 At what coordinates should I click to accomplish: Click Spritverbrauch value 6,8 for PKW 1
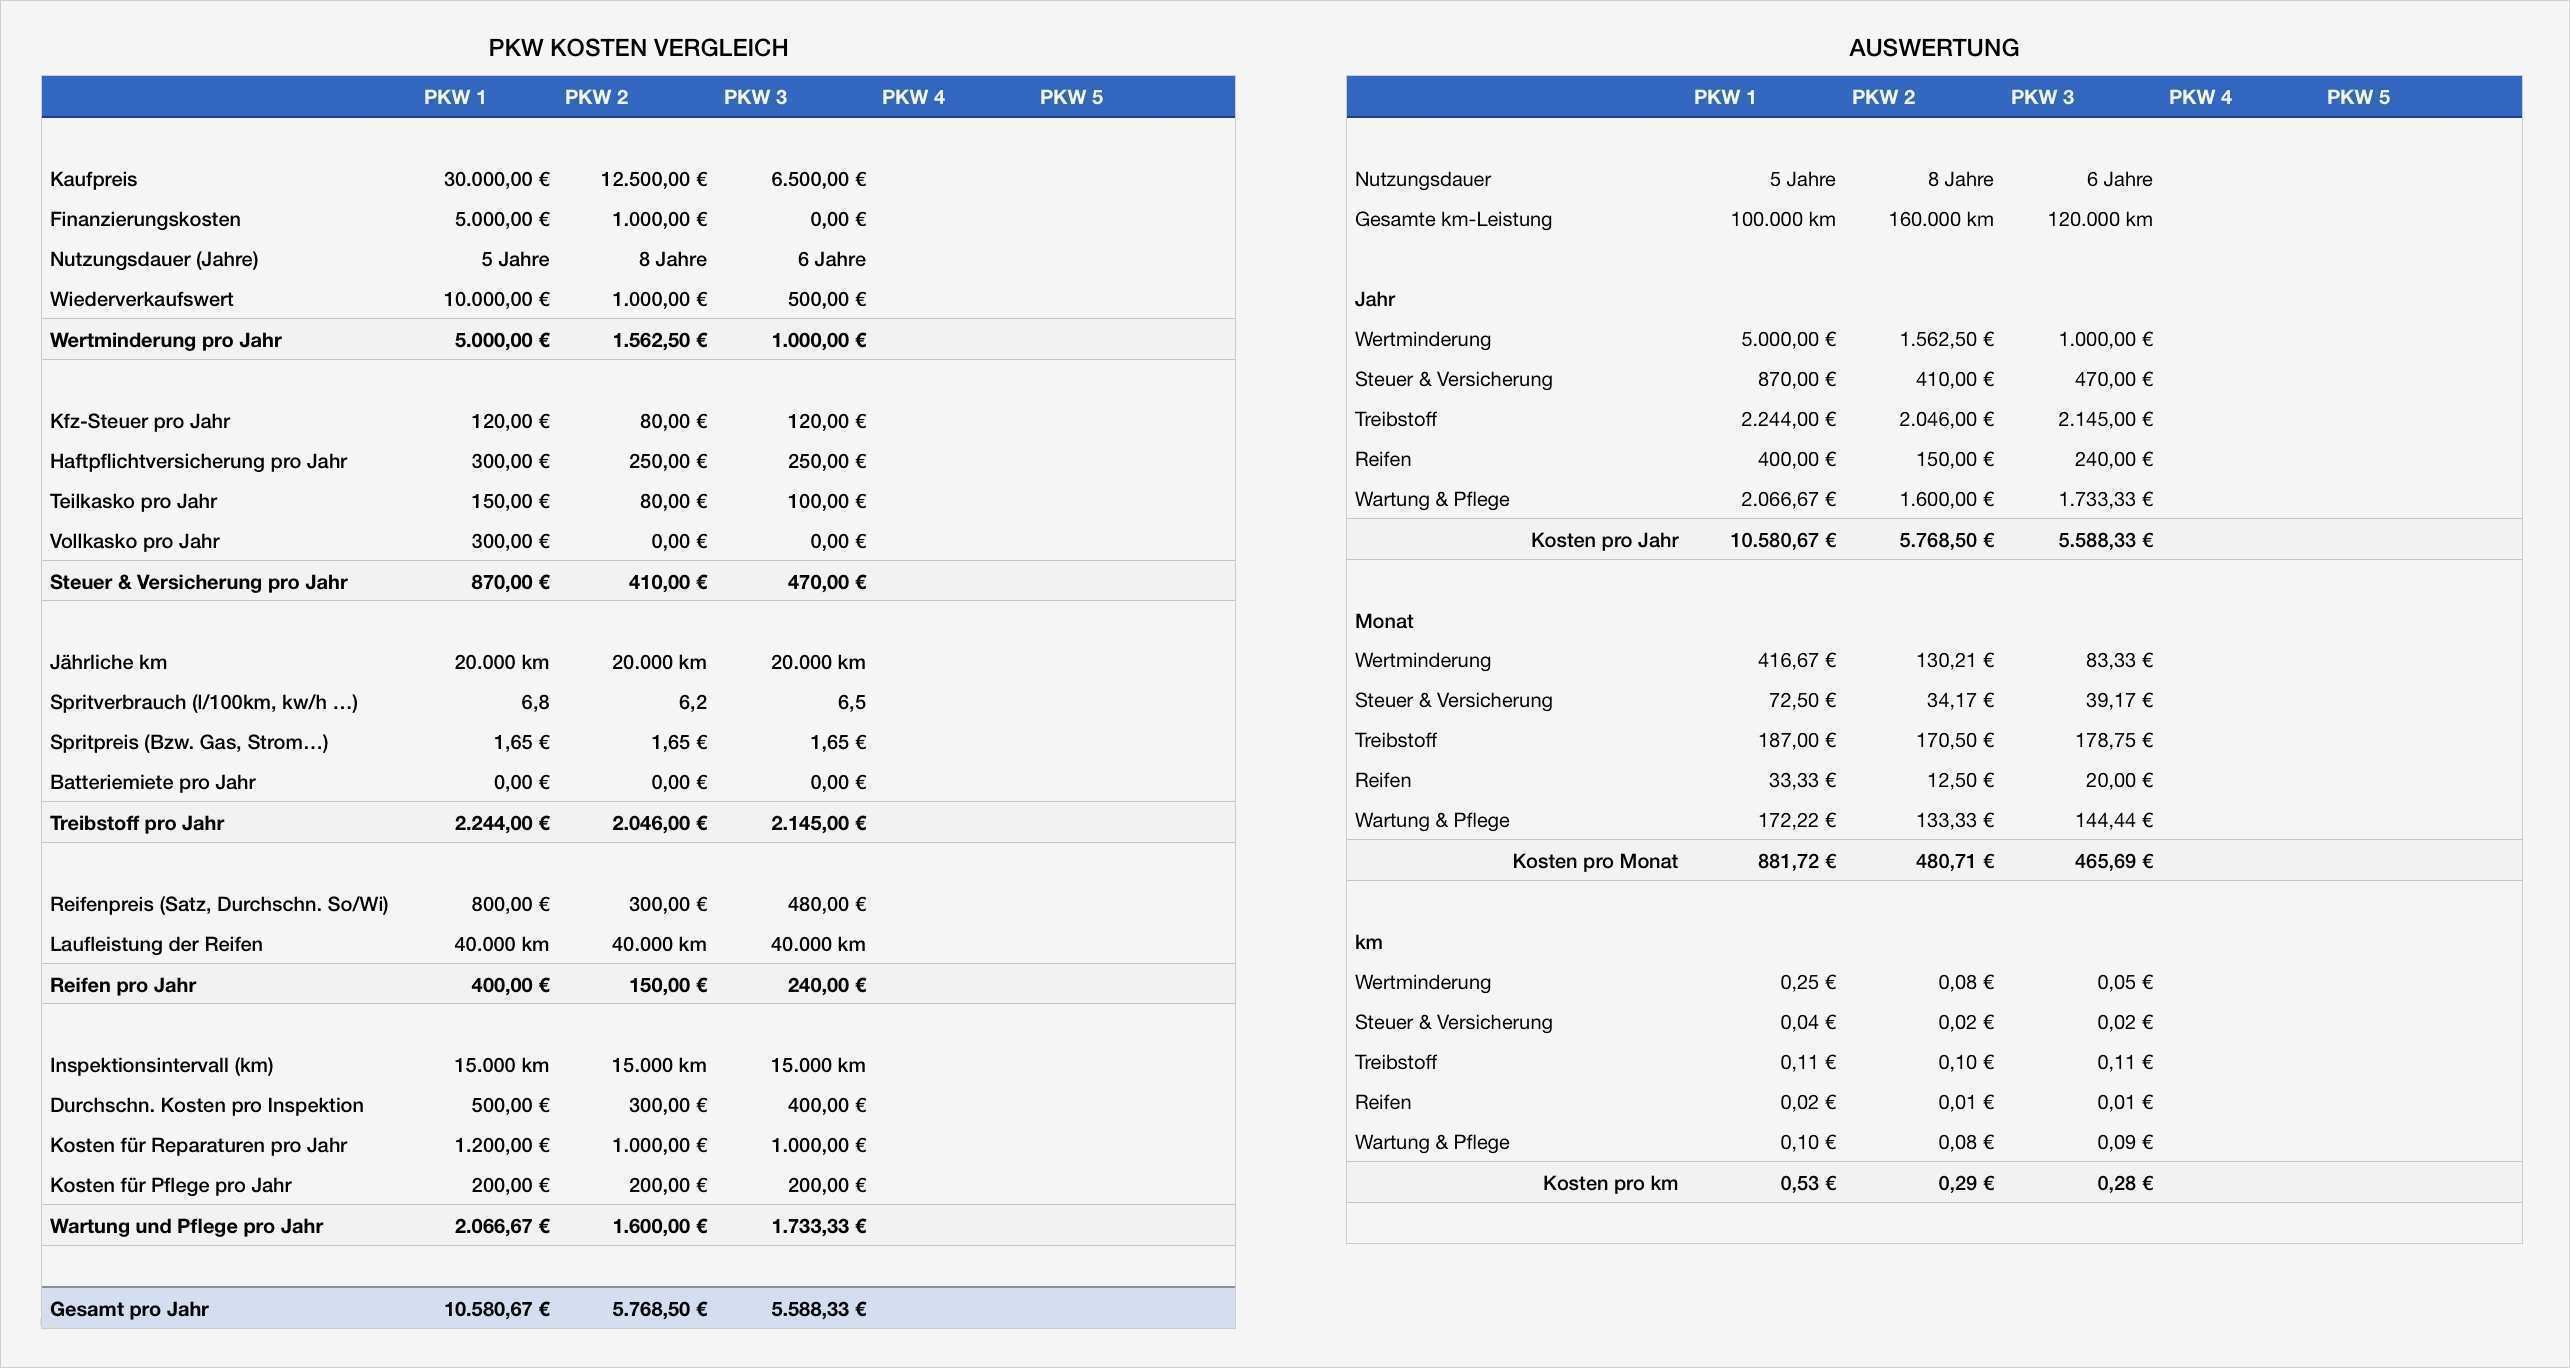[535, 702]
